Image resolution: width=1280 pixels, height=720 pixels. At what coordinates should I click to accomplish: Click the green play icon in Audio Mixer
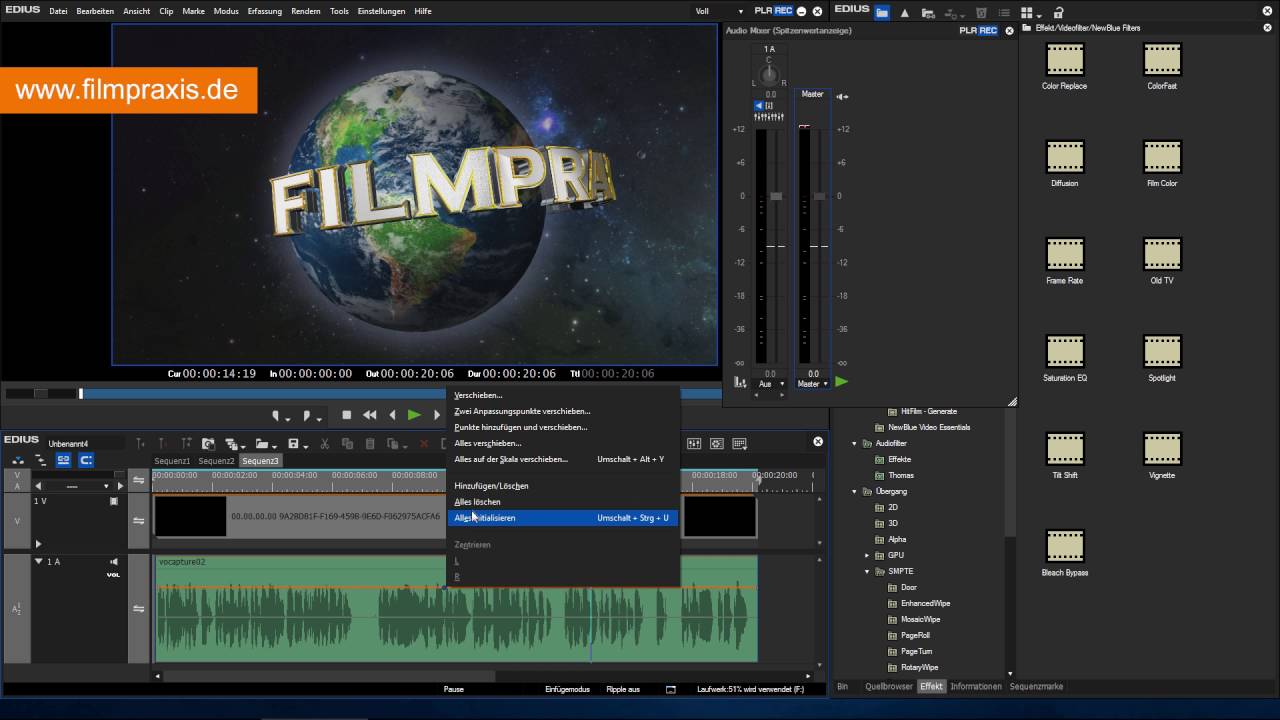[x=841, y=382]
